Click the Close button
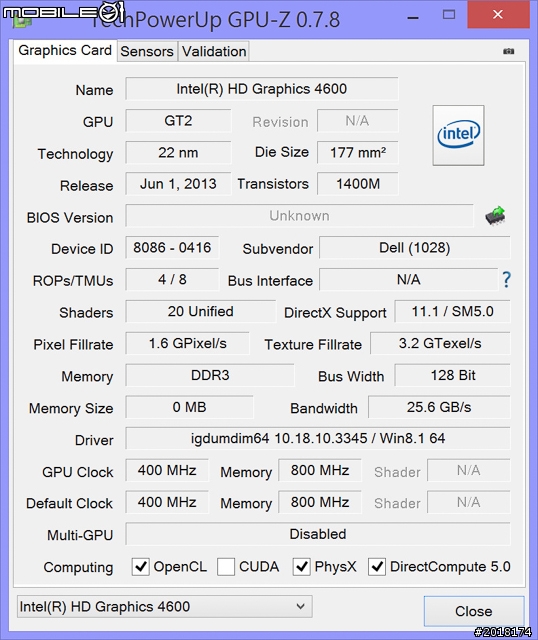The image size is (538, 640). [x=474, y=611]
